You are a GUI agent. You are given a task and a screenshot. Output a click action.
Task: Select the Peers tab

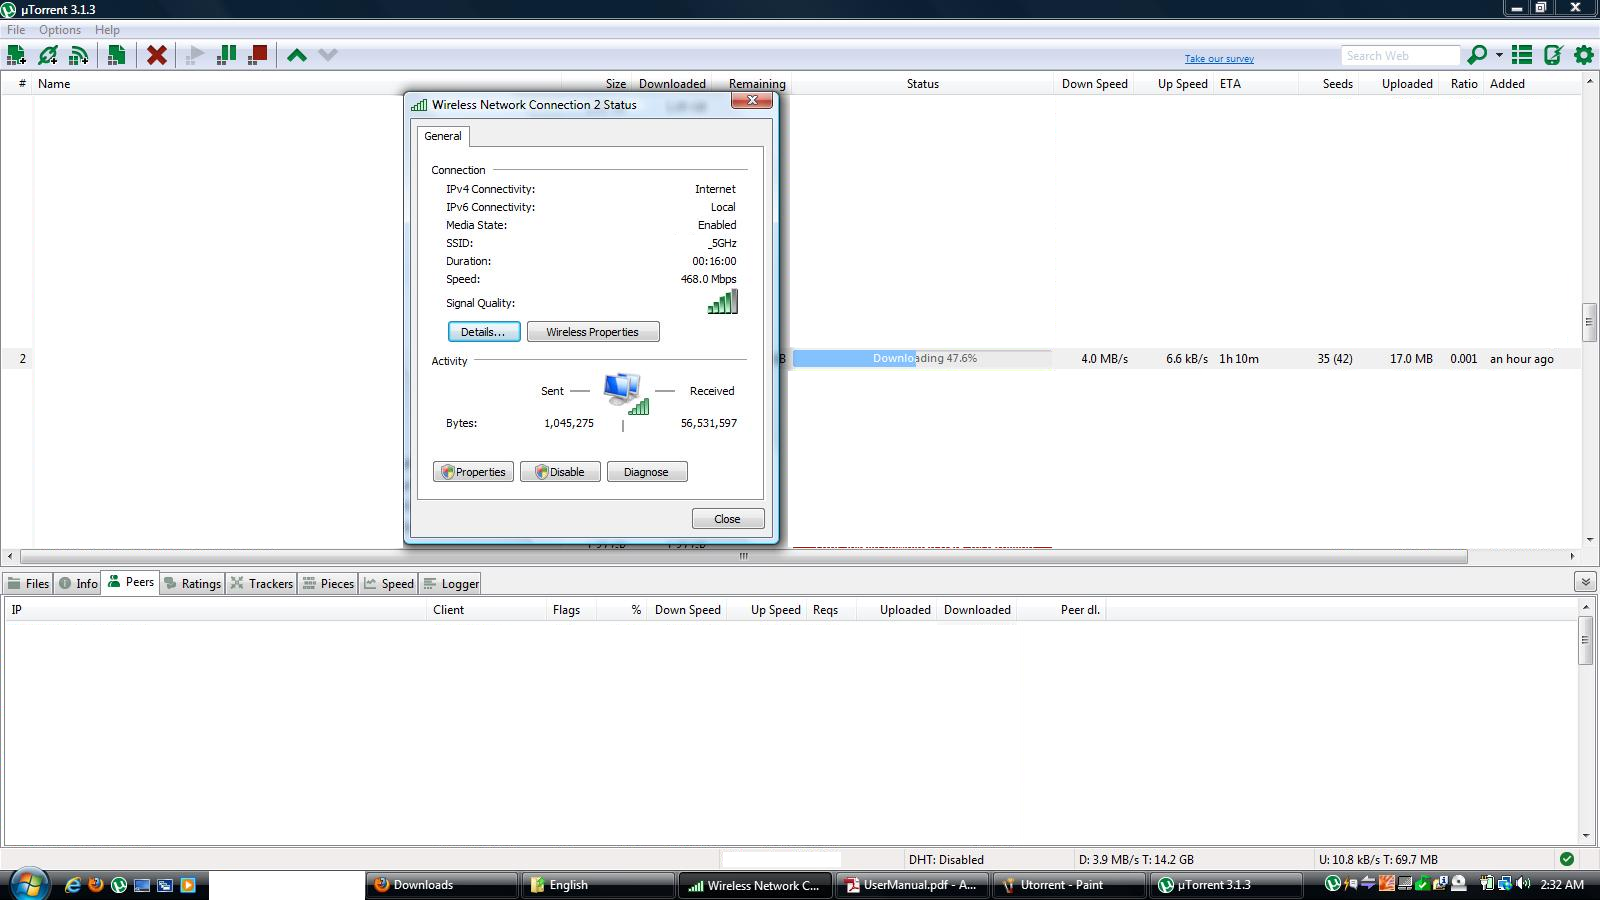[130, 582]
